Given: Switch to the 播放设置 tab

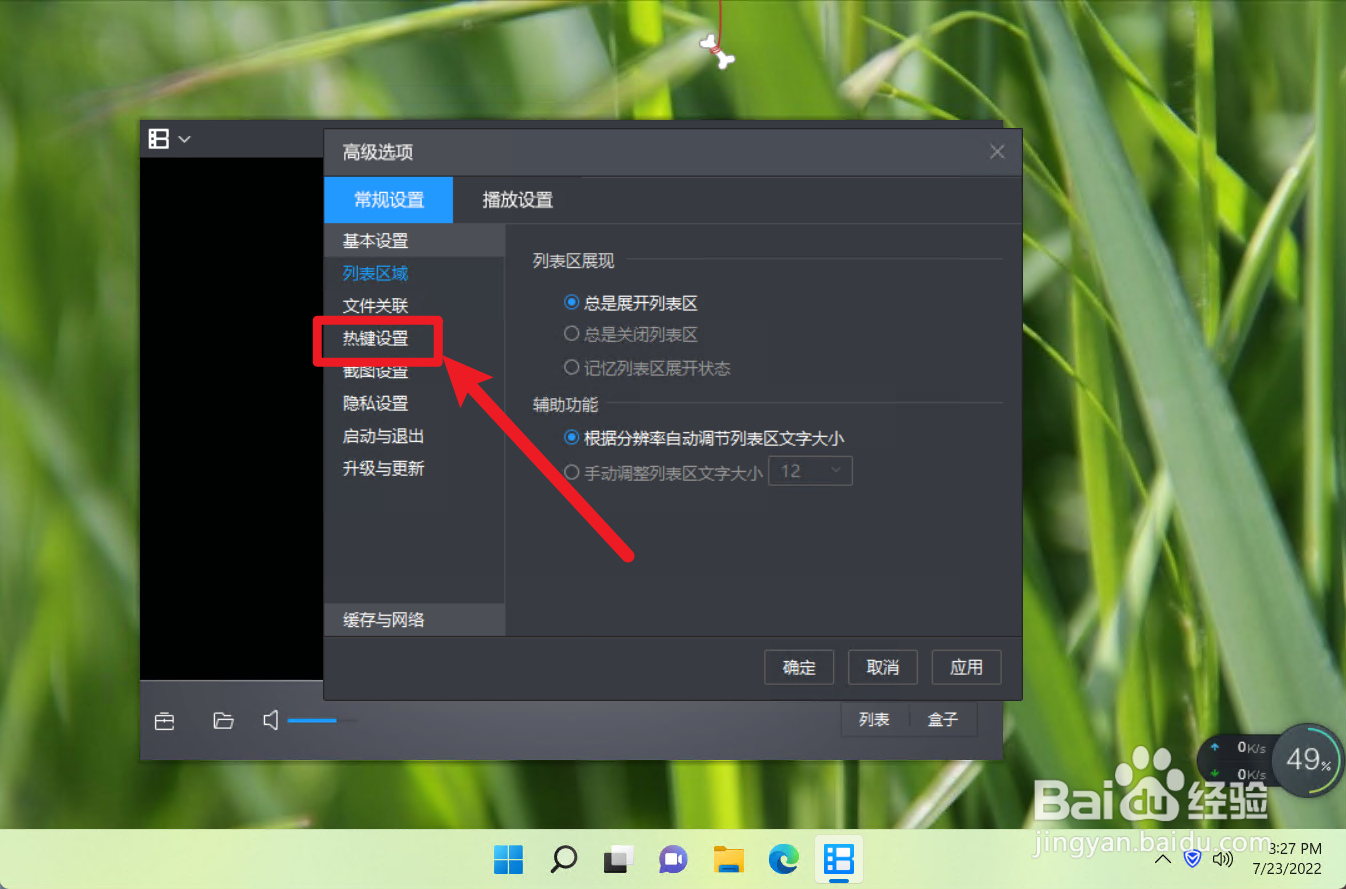Looking at the screenshot, I should [516, 199].
